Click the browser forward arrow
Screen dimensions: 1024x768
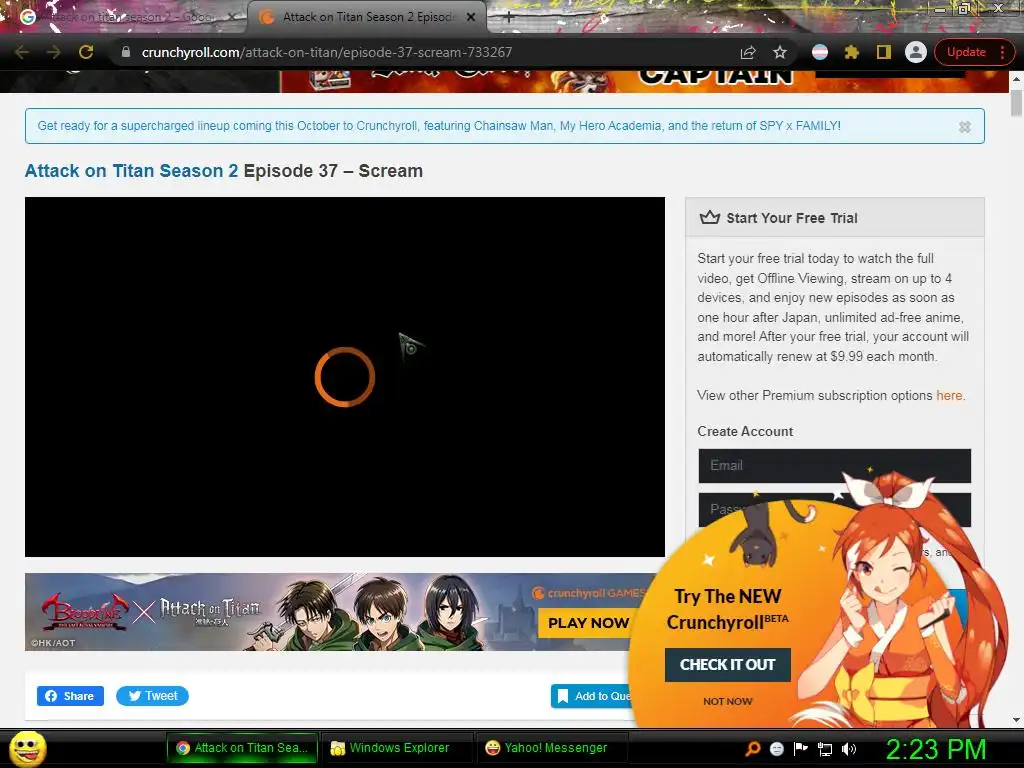click(x=54, y=52)
